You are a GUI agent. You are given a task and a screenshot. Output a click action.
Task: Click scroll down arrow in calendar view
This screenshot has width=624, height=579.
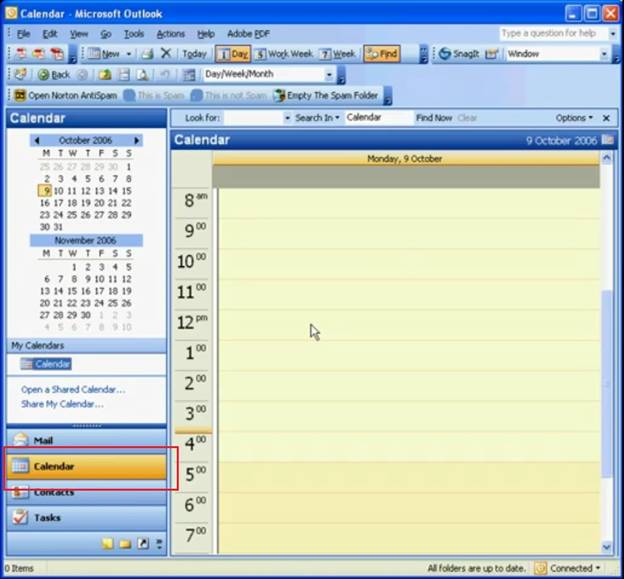pyautogui.click(x=606, y=547)
